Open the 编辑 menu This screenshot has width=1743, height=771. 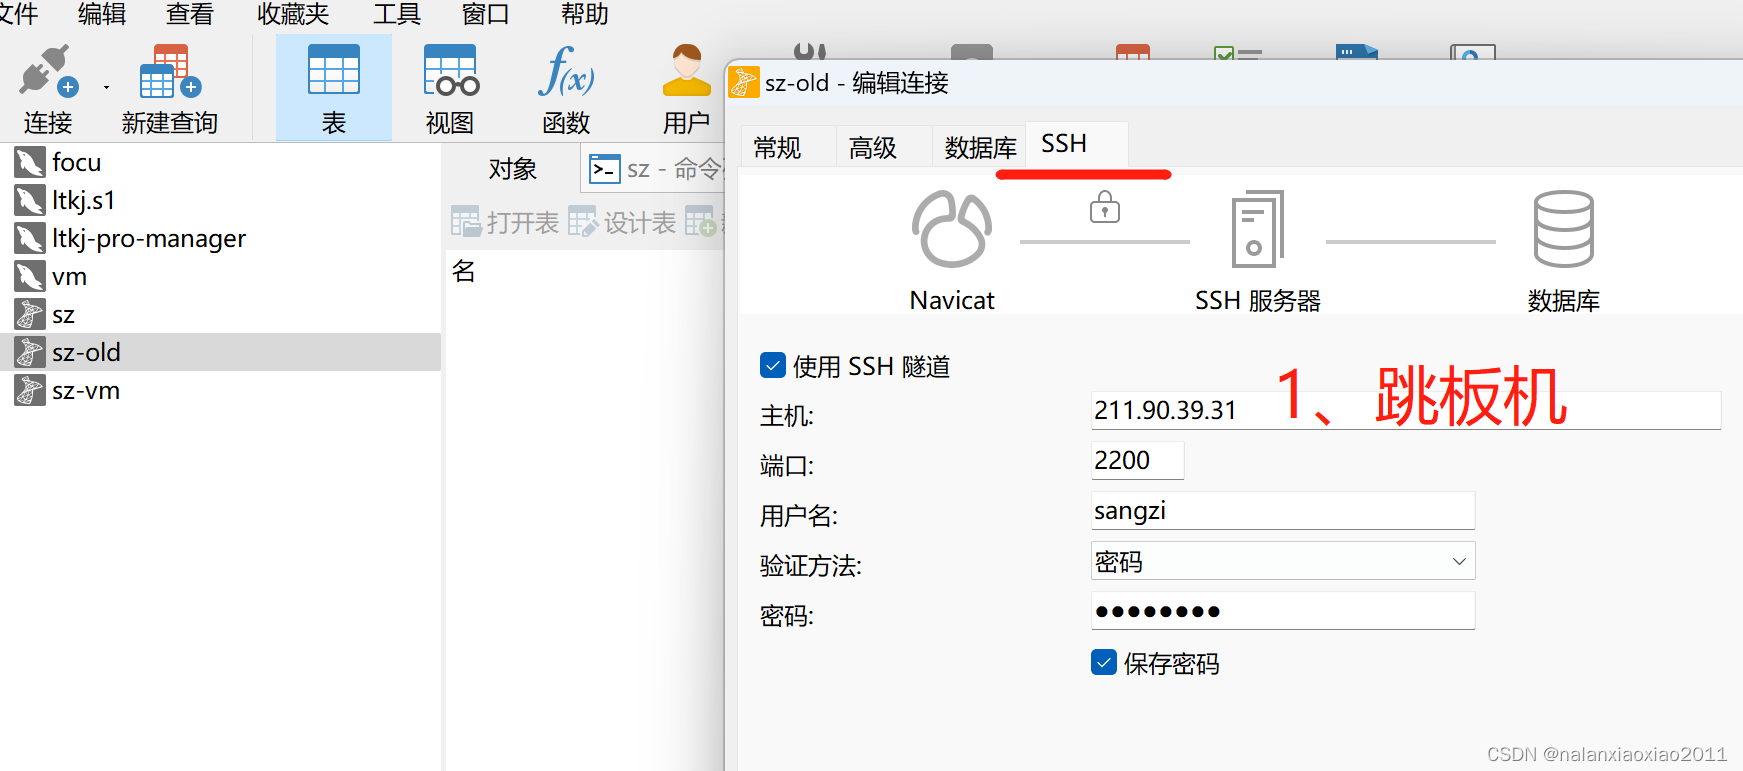102,14
